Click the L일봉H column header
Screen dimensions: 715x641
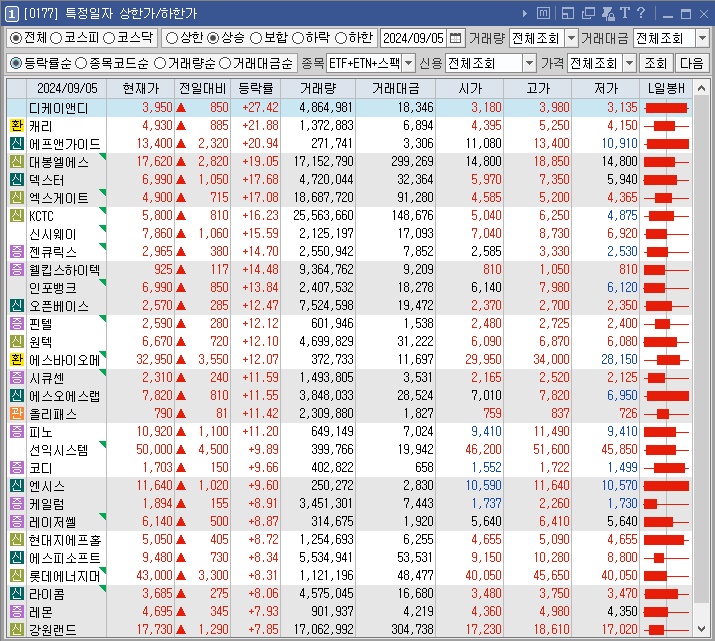click(x=666, y=88)
